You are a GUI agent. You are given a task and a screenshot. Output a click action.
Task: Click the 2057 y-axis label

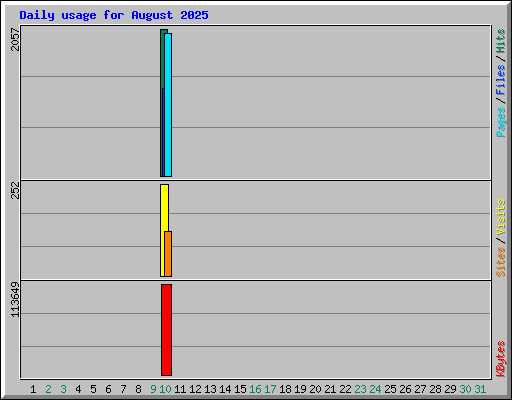[15, 39]
